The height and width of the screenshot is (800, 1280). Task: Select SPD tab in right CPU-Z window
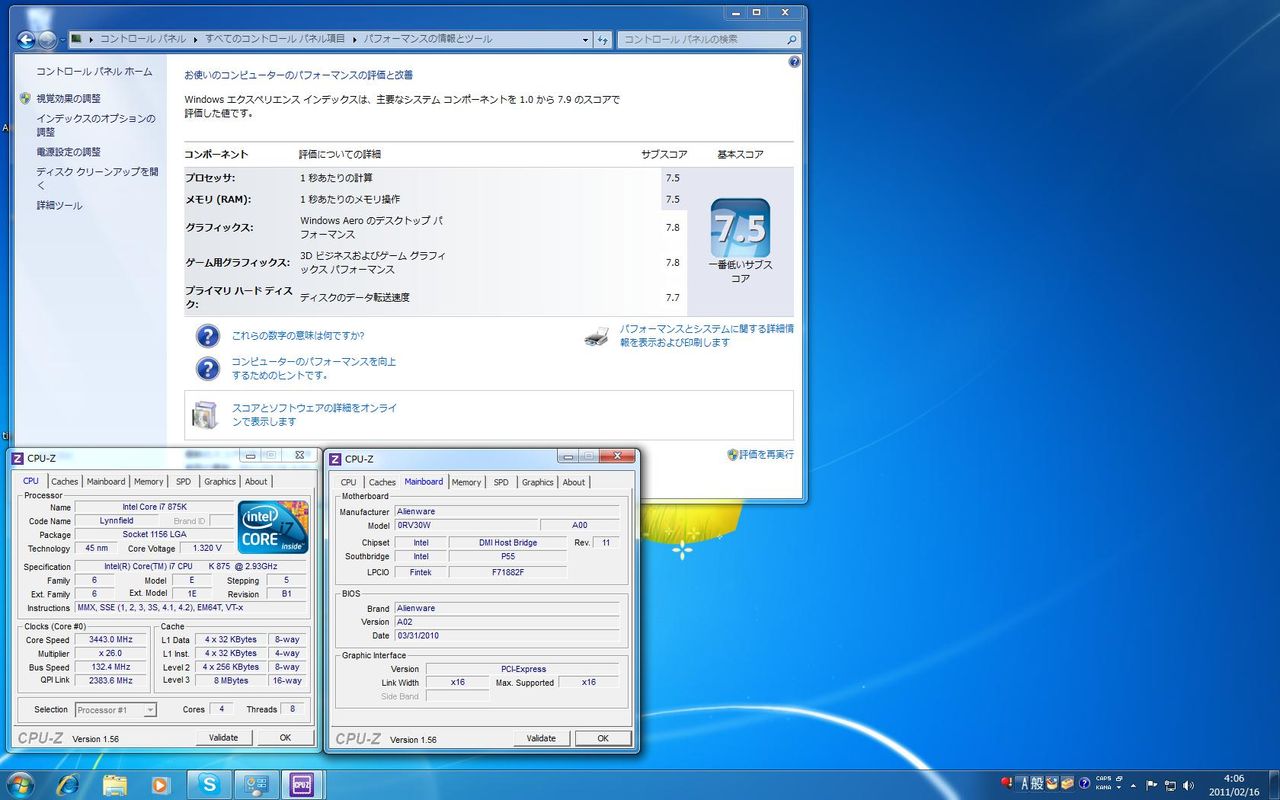(501, 482)
